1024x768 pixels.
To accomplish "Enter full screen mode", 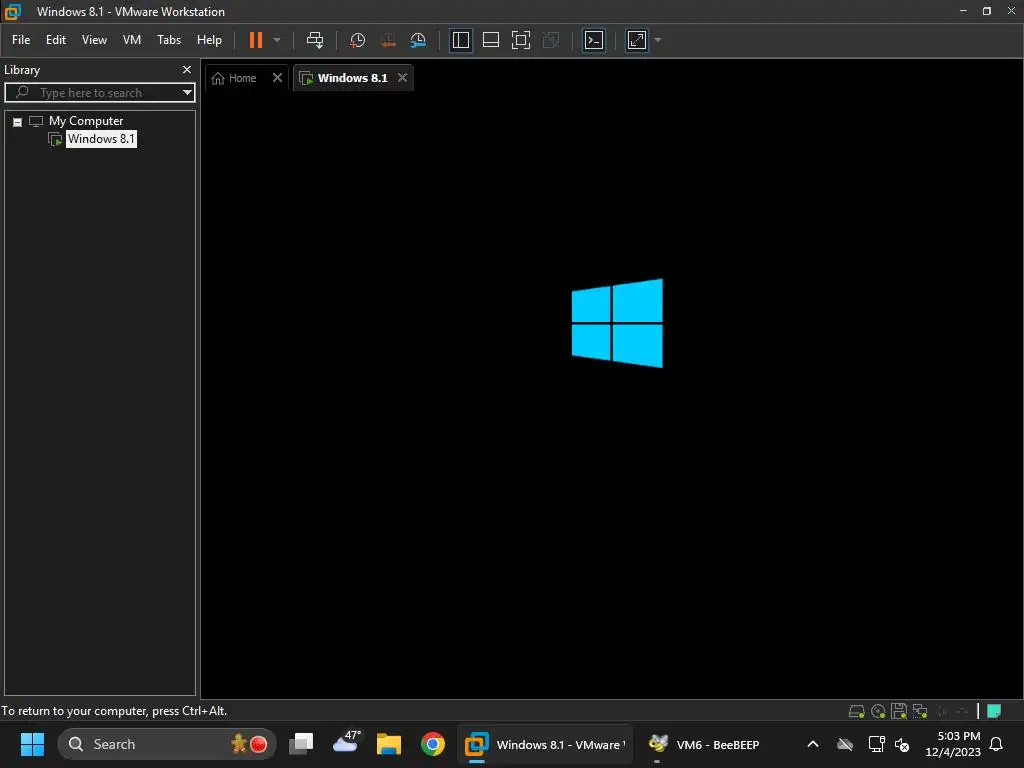I will click(x=520, y=40).
